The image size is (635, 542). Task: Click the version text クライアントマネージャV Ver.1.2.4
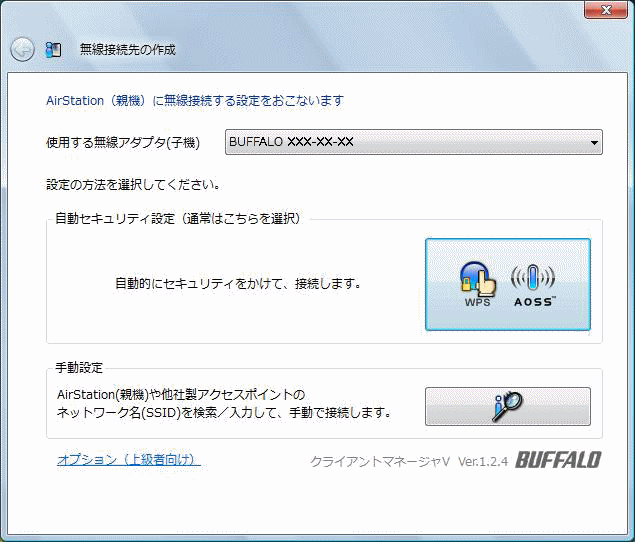point(409,461)
